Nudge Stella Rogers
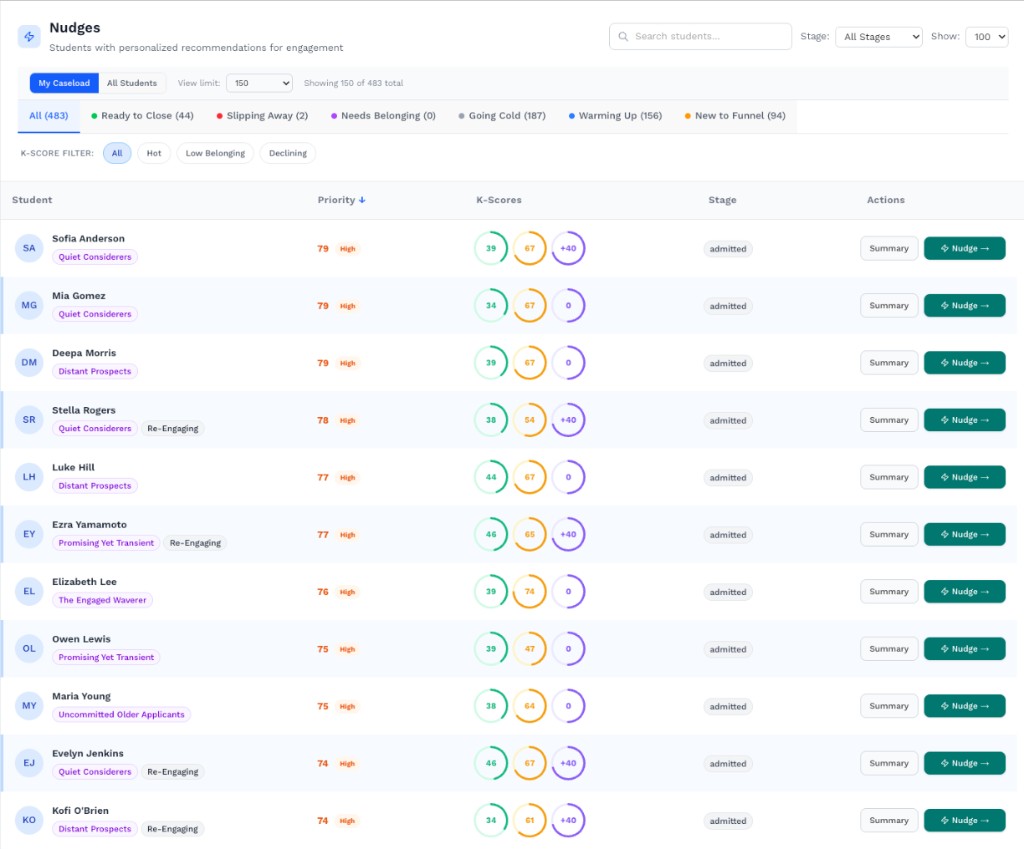This screenshot has height=849, width=1024. pos(965,420)
